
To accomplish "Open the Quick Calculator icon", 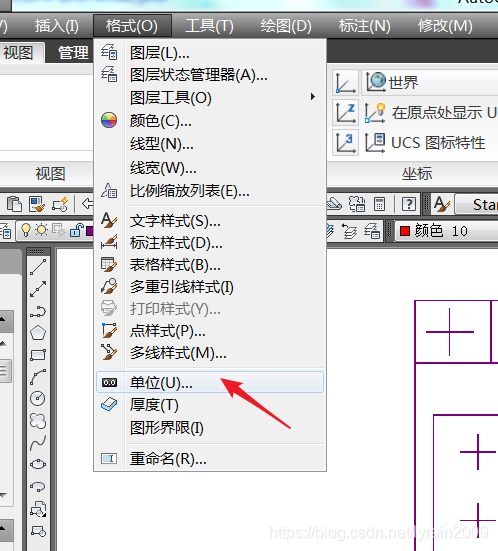I will coord(379,204).
